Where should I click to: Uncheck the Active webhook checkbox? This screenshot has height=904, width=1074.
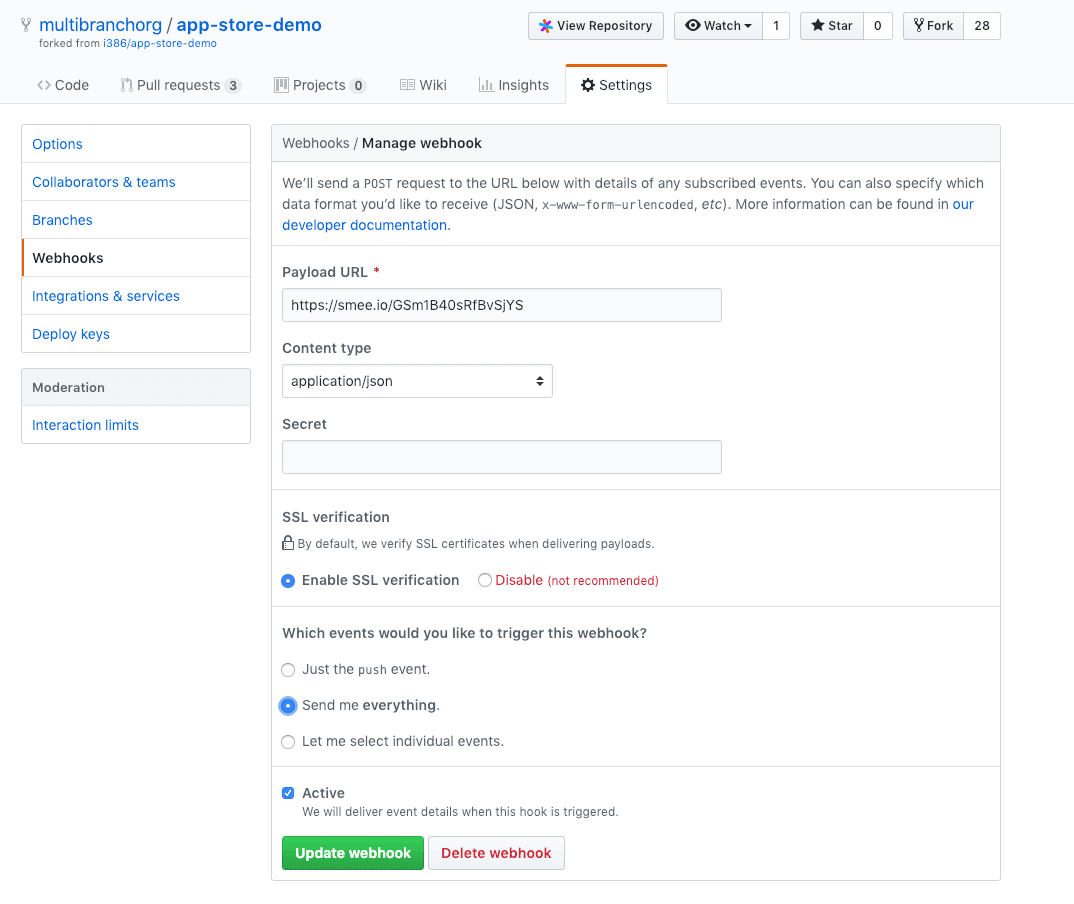click(x=288, y=792)
